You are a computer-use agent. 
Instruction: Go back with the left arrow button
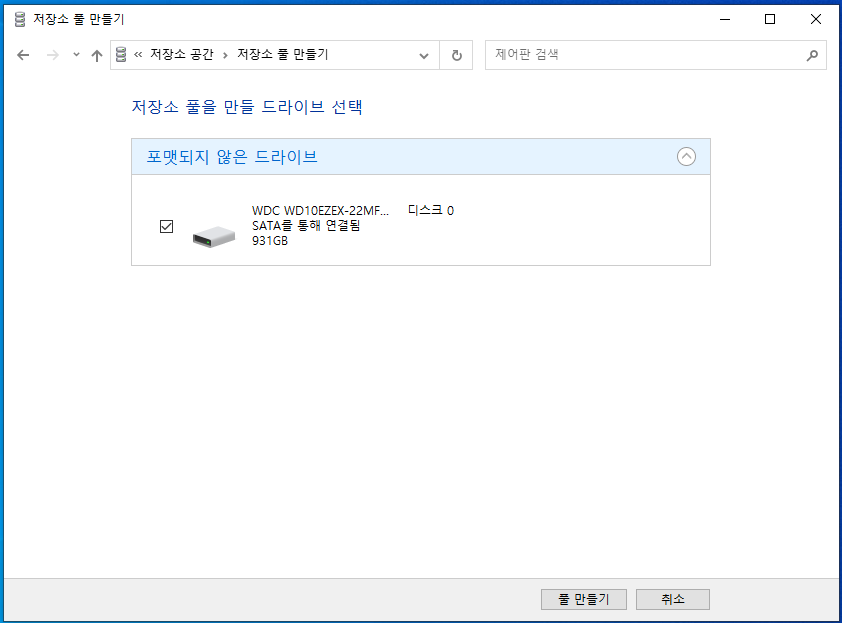23,55
